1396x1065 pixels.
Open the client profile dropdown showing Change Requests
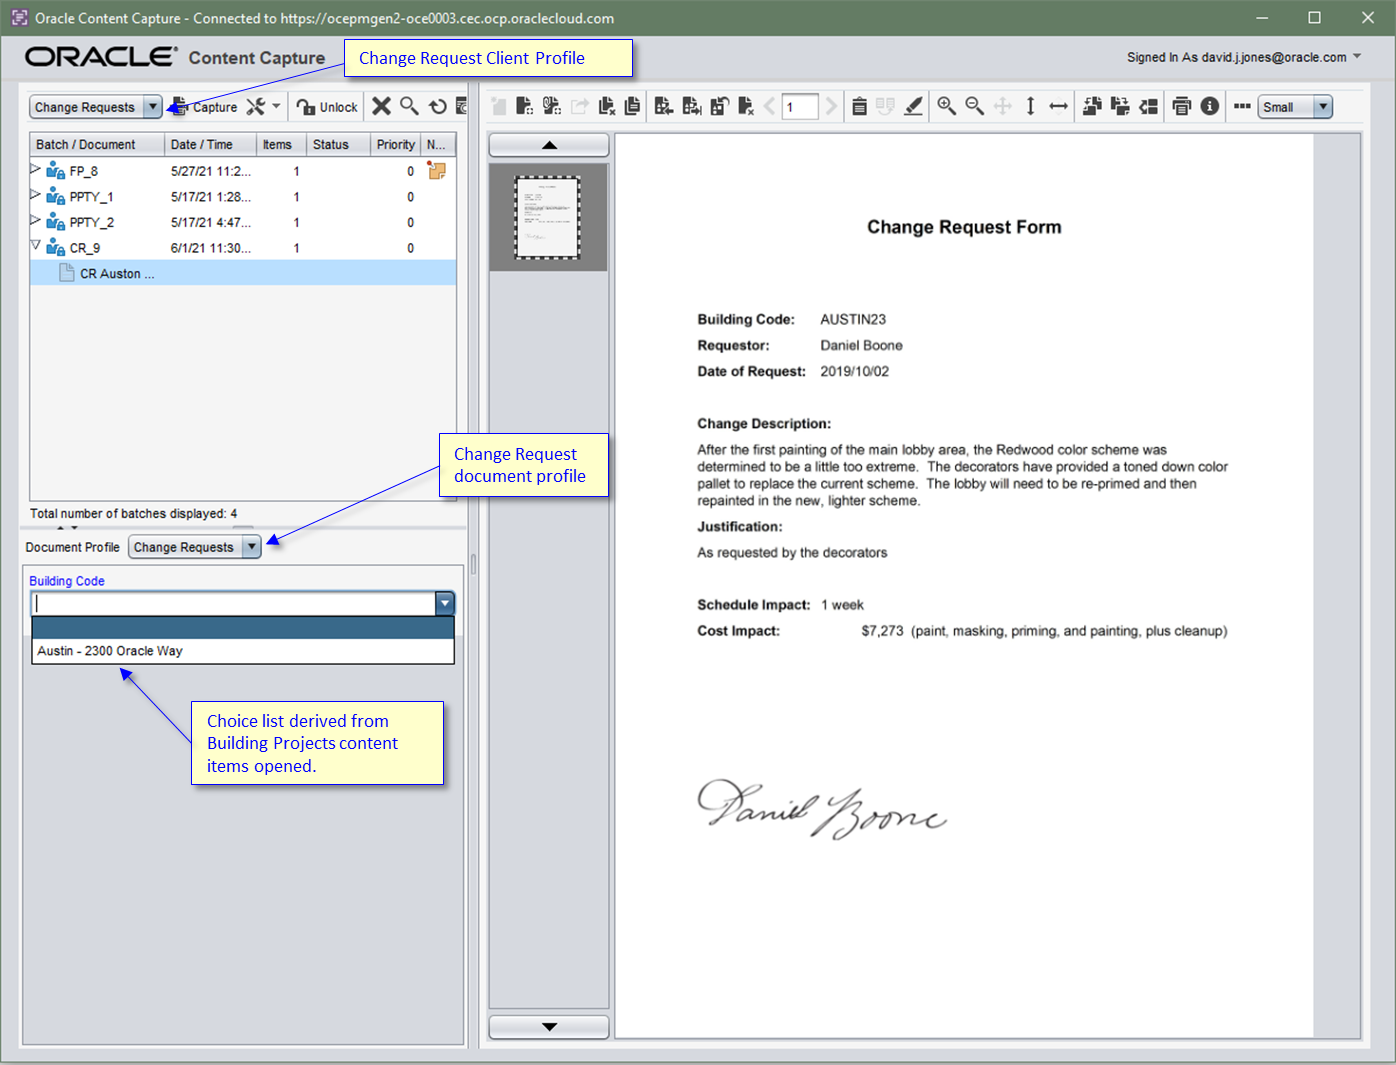(x=152, y=106)
